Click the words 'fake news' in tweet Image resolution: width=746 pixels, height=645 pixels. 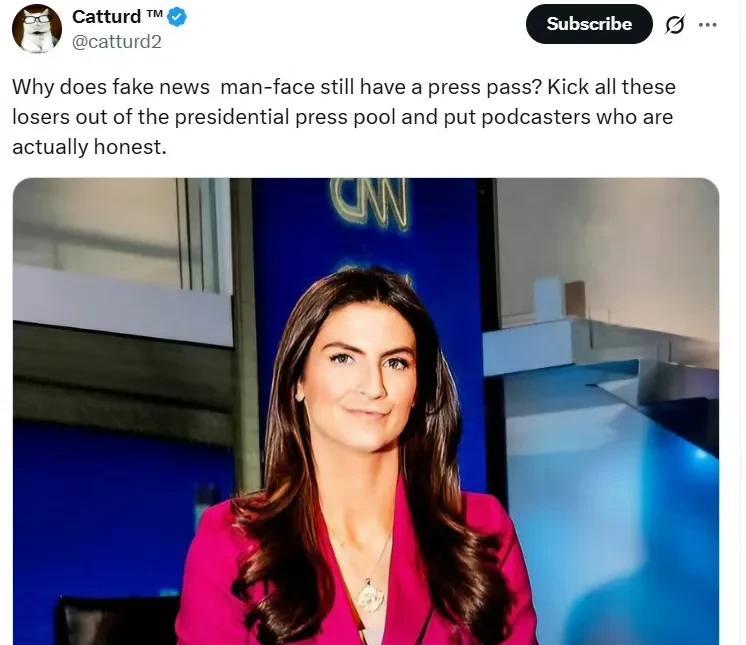161,88
